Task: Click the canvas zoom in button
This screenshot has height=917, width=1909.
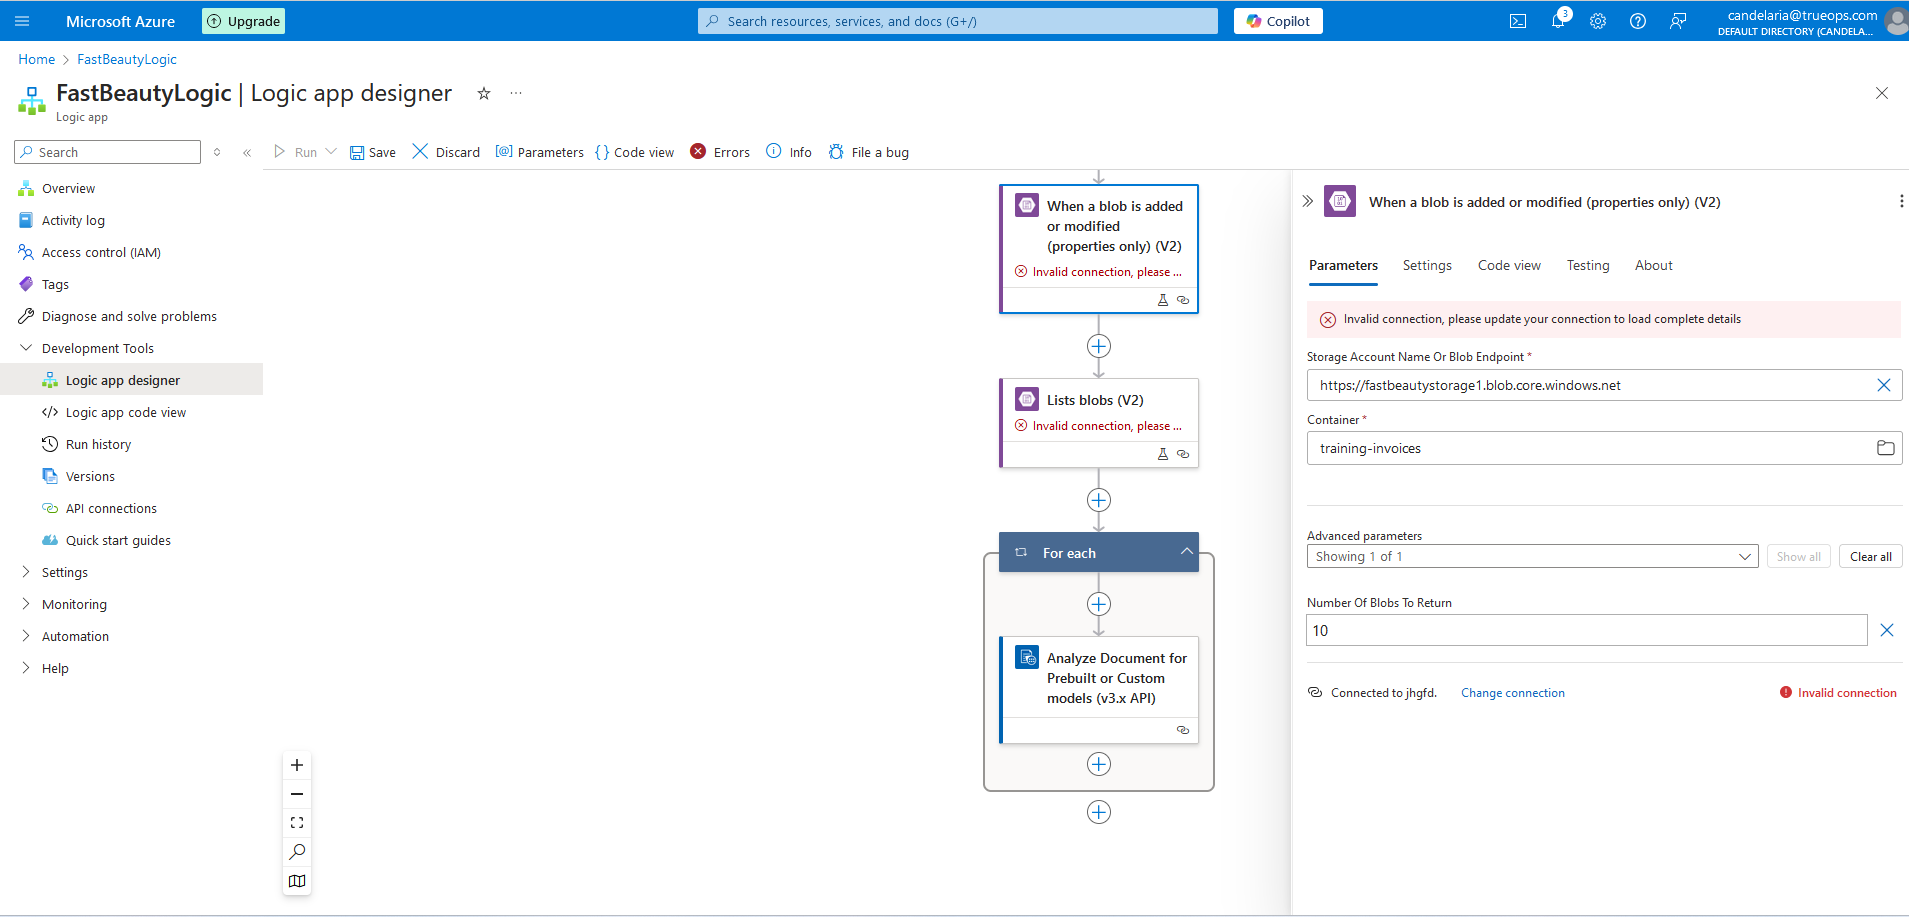Action: coord(297,765)
